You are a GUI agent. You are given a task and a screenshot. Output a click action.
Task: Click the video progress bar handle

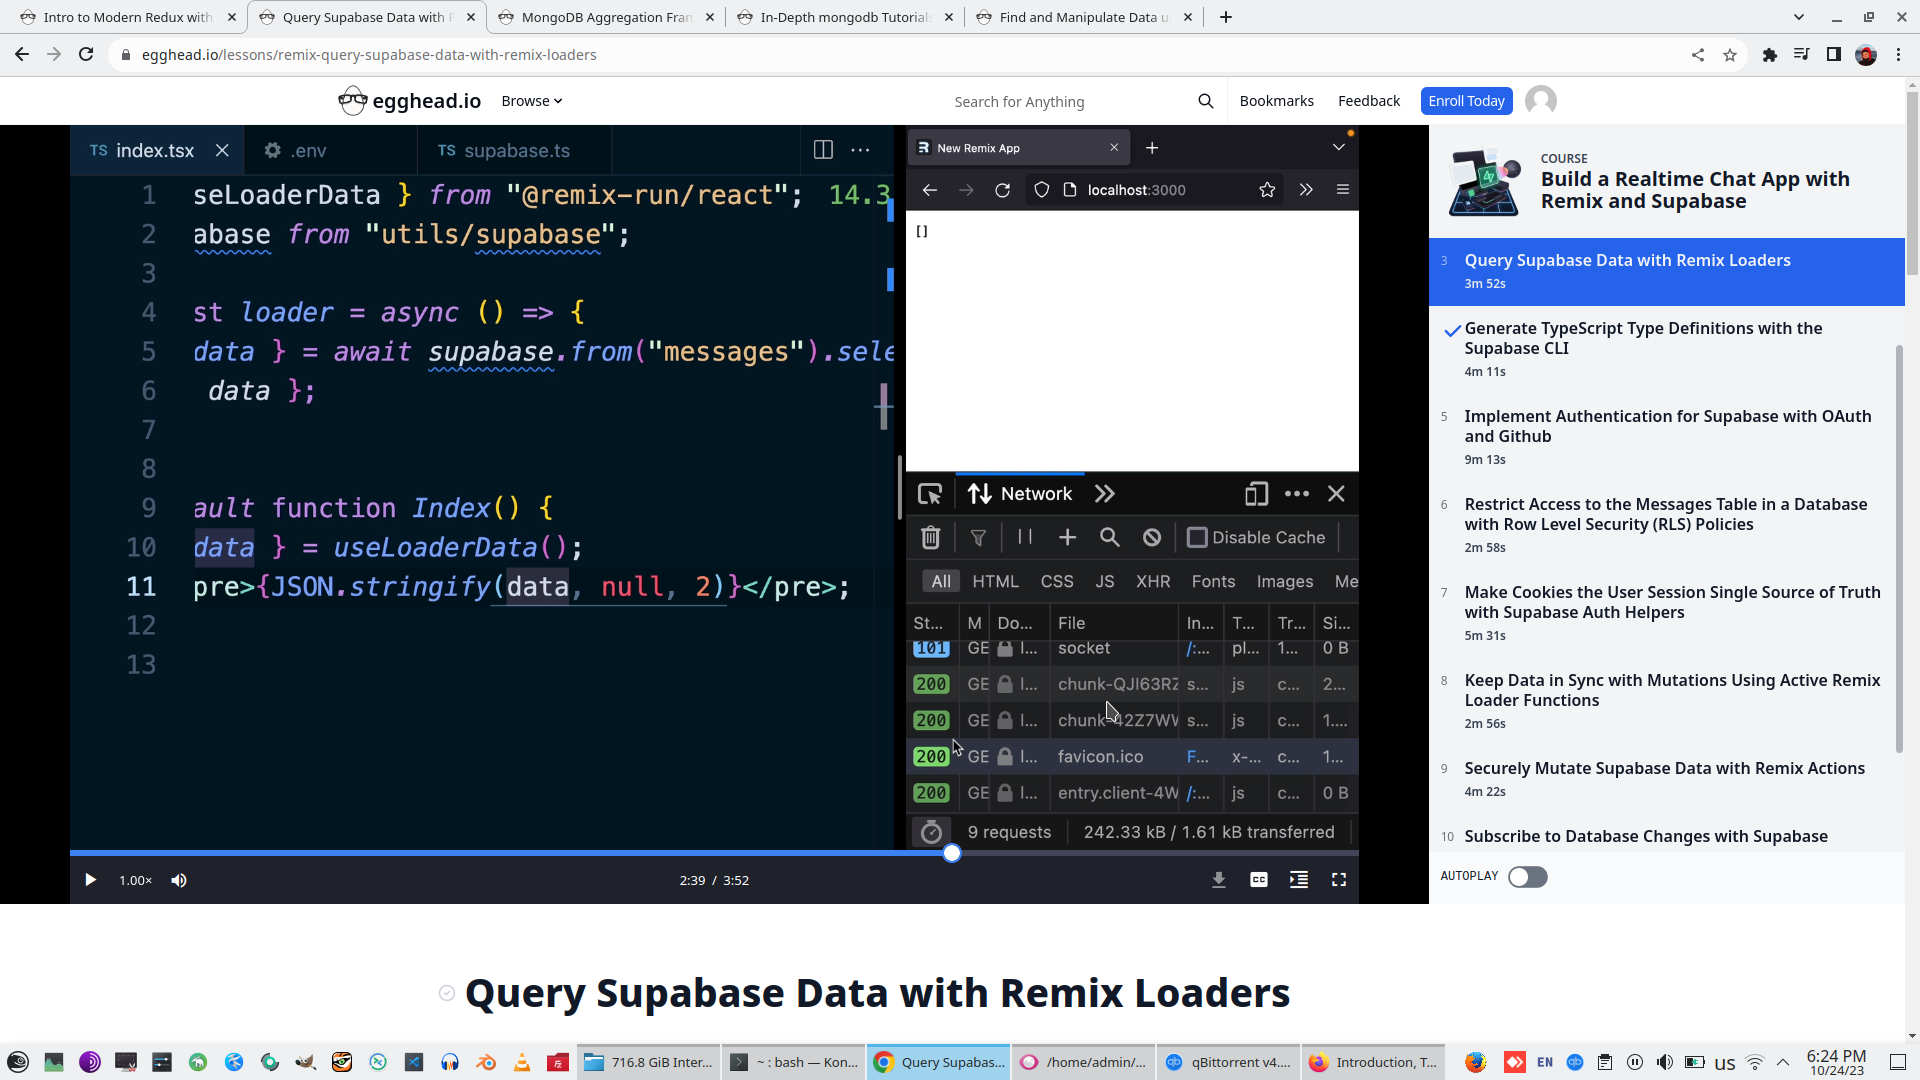click(x=952, y=853)
